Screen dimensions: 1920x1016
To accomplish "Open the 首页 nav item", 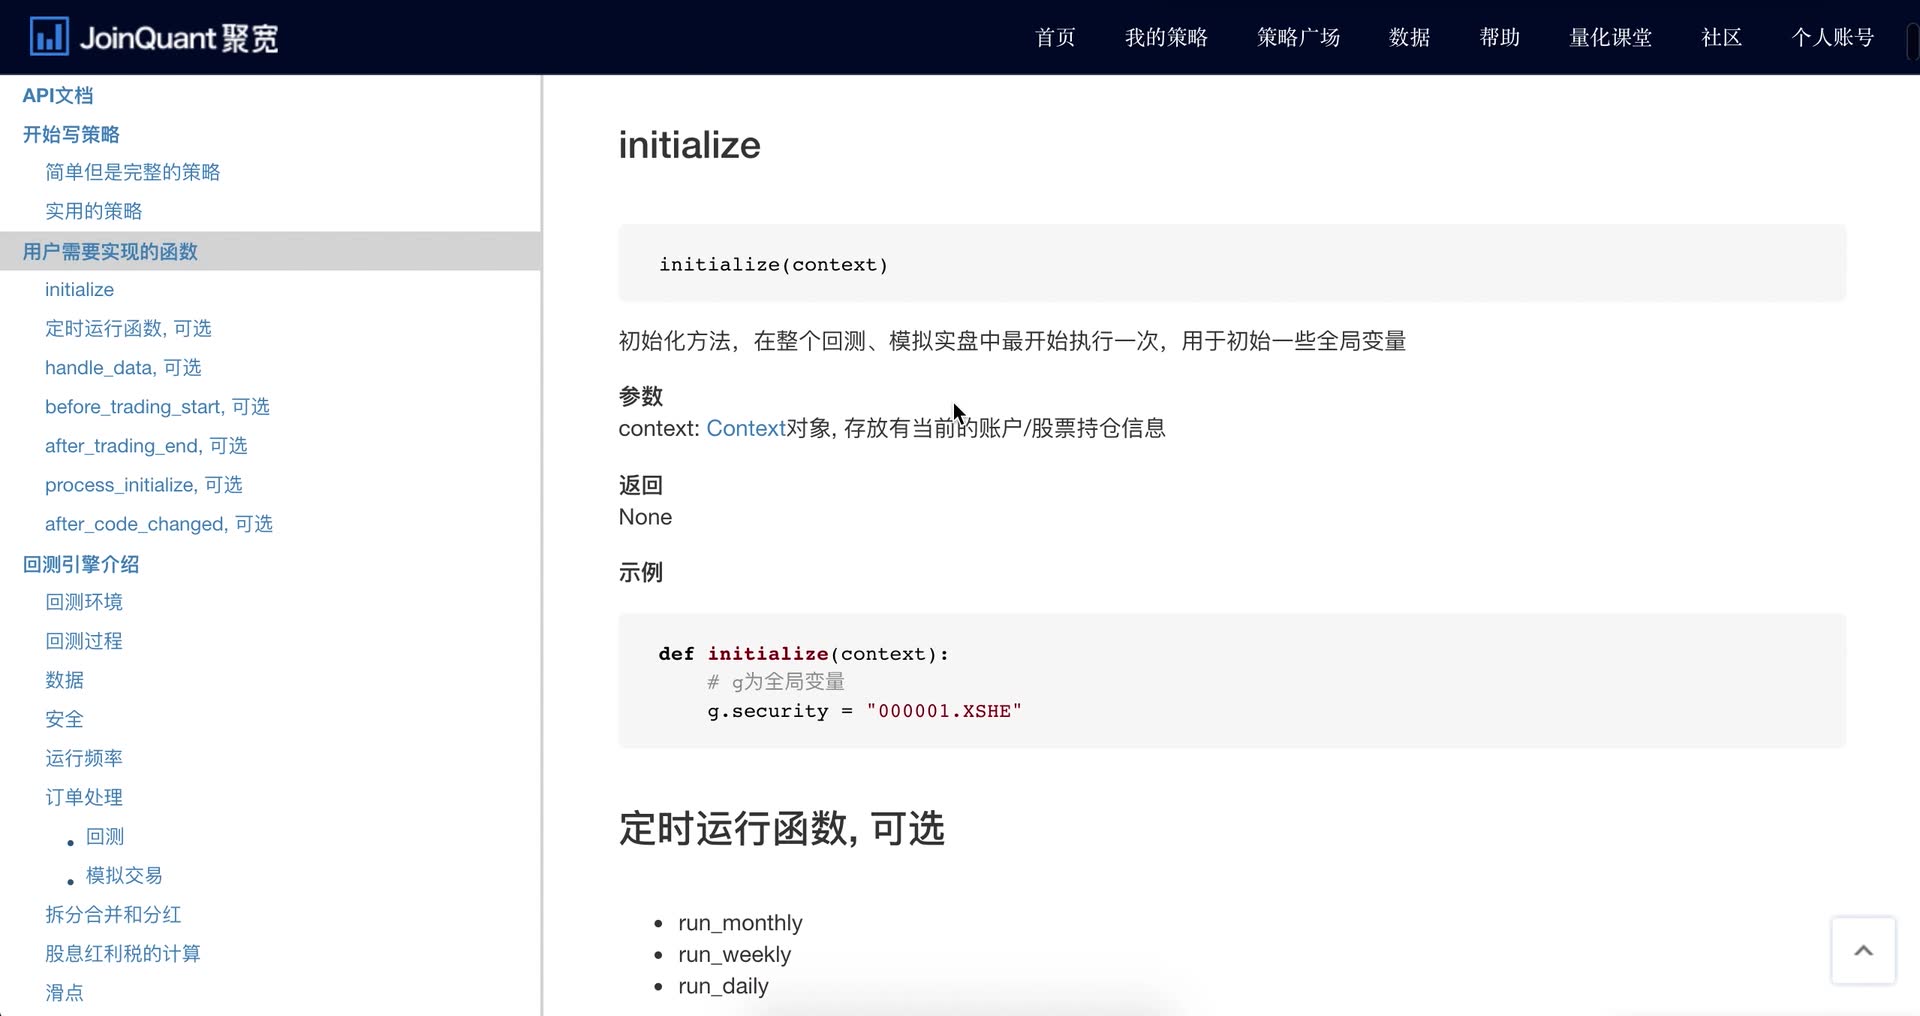I will (x=1055, y=37).
